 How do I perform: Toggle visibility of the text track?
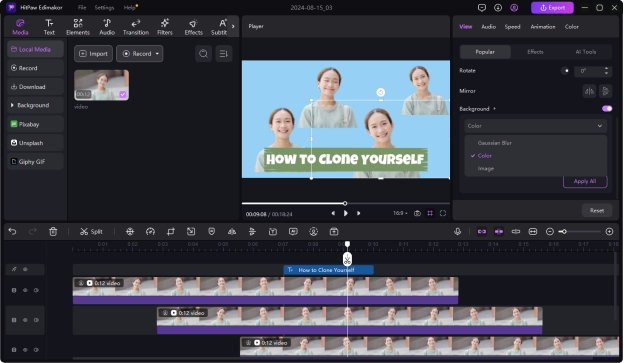(25, 269)
